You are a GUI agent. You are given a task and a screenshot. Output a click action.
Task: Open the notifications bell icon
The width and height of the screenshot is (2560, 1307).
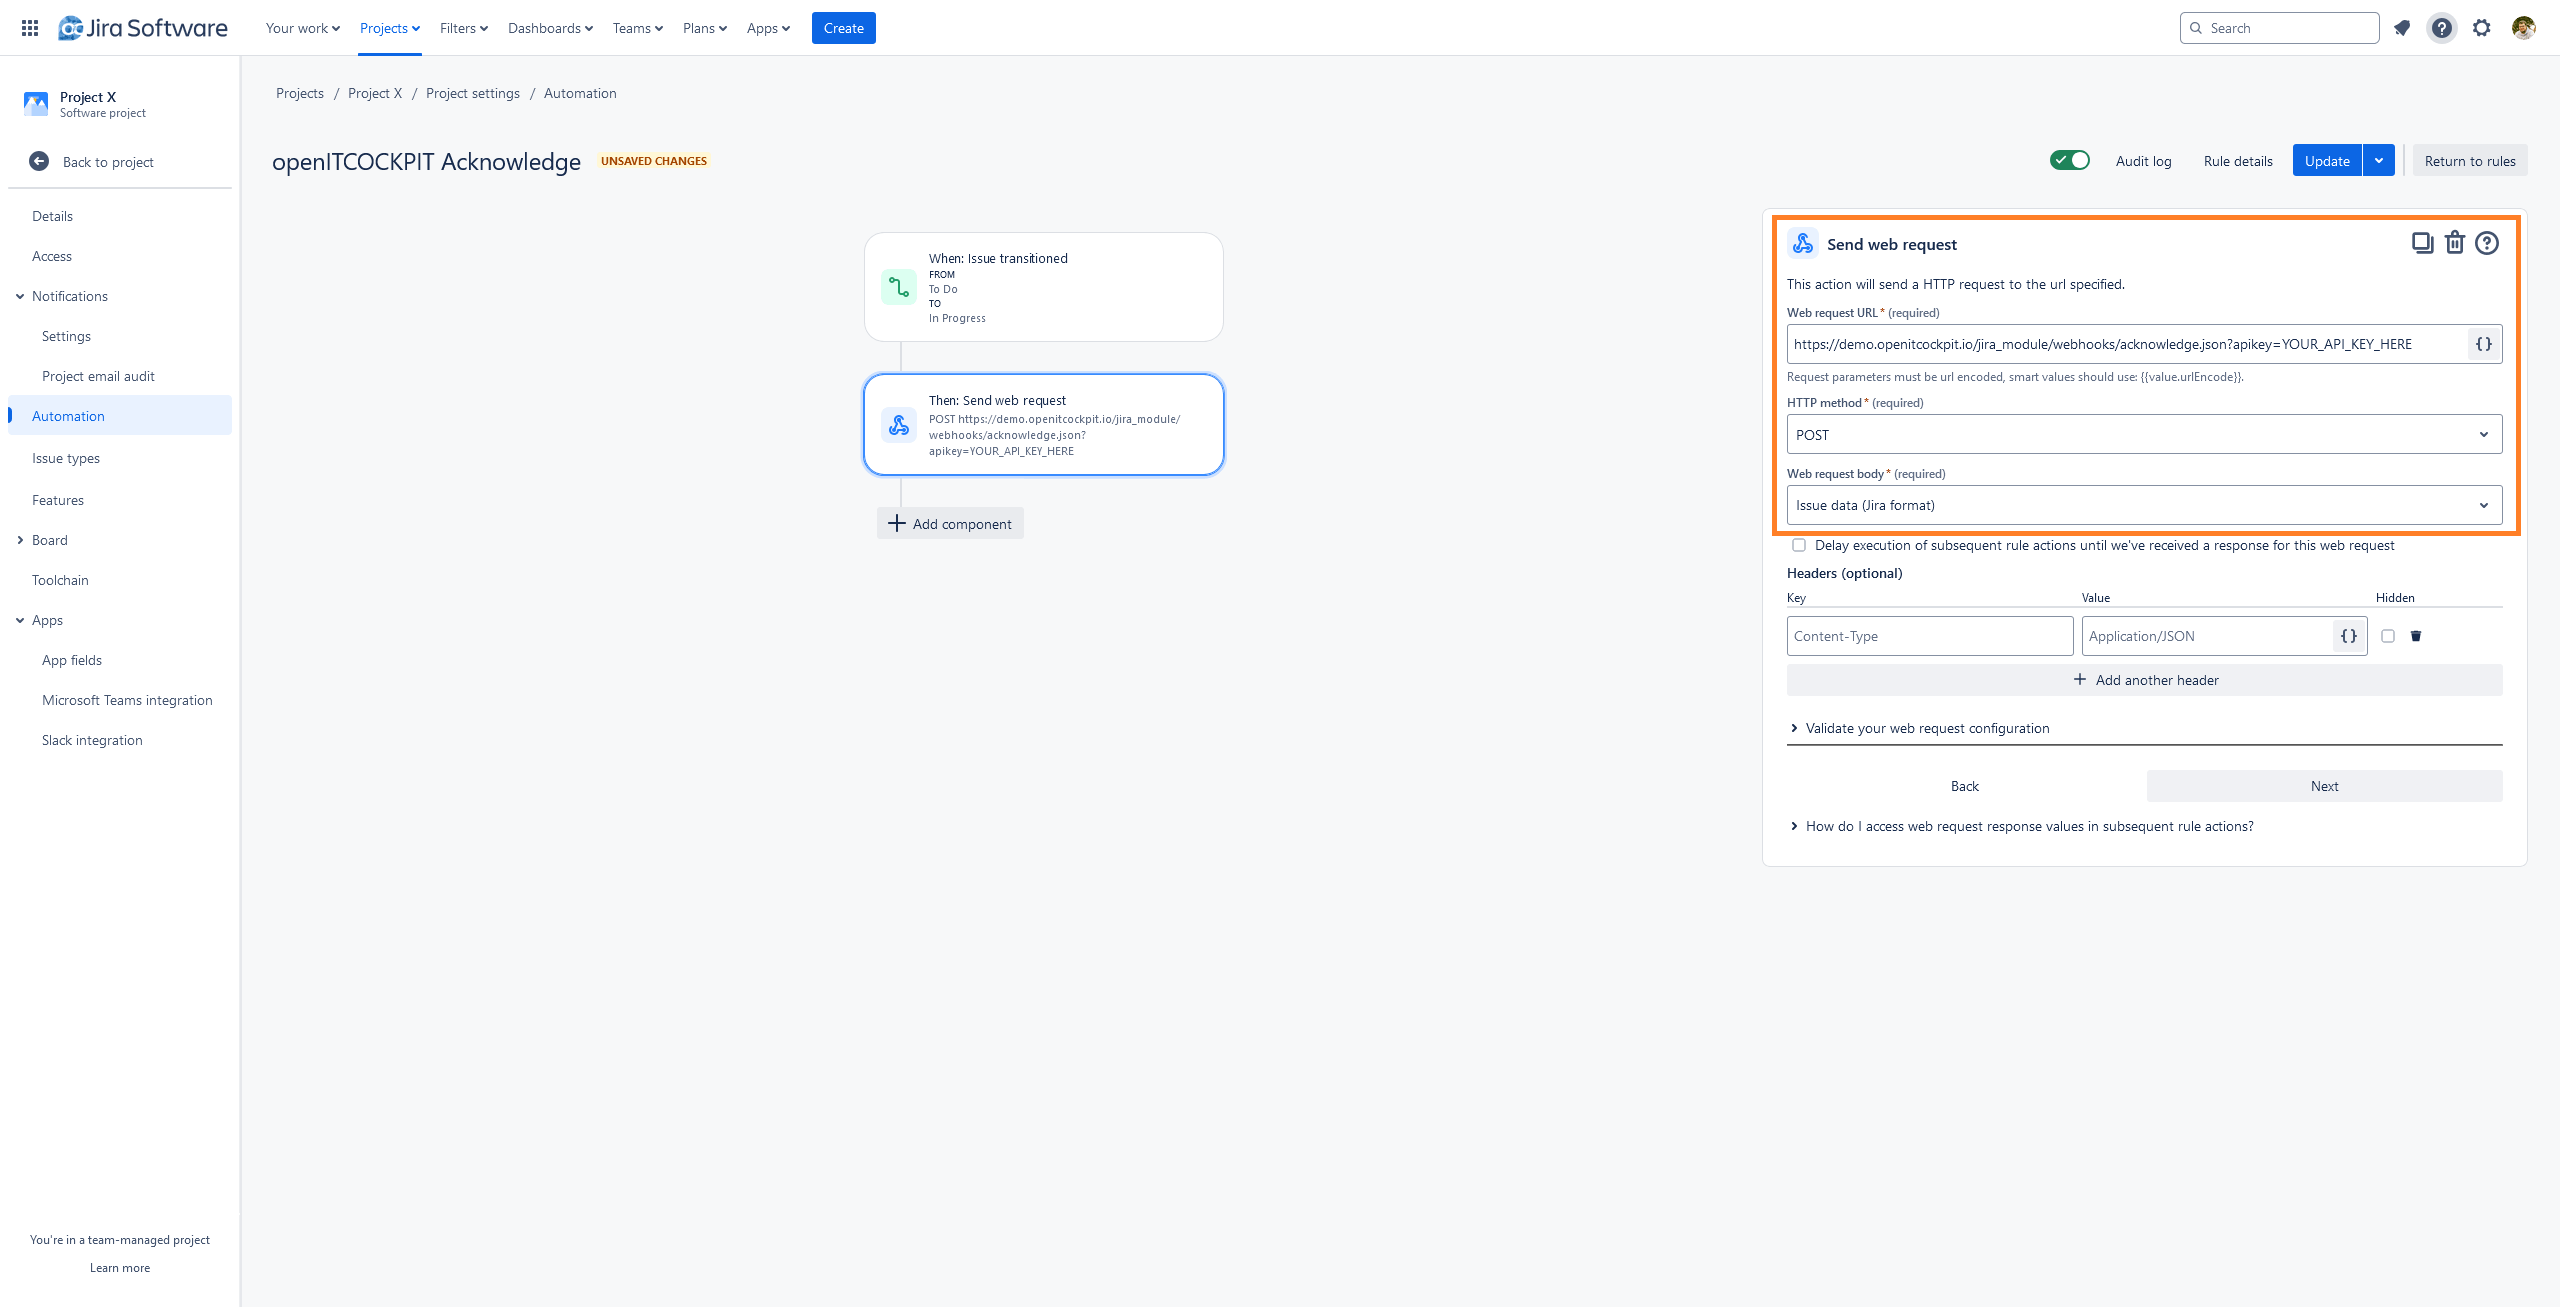2402,28
